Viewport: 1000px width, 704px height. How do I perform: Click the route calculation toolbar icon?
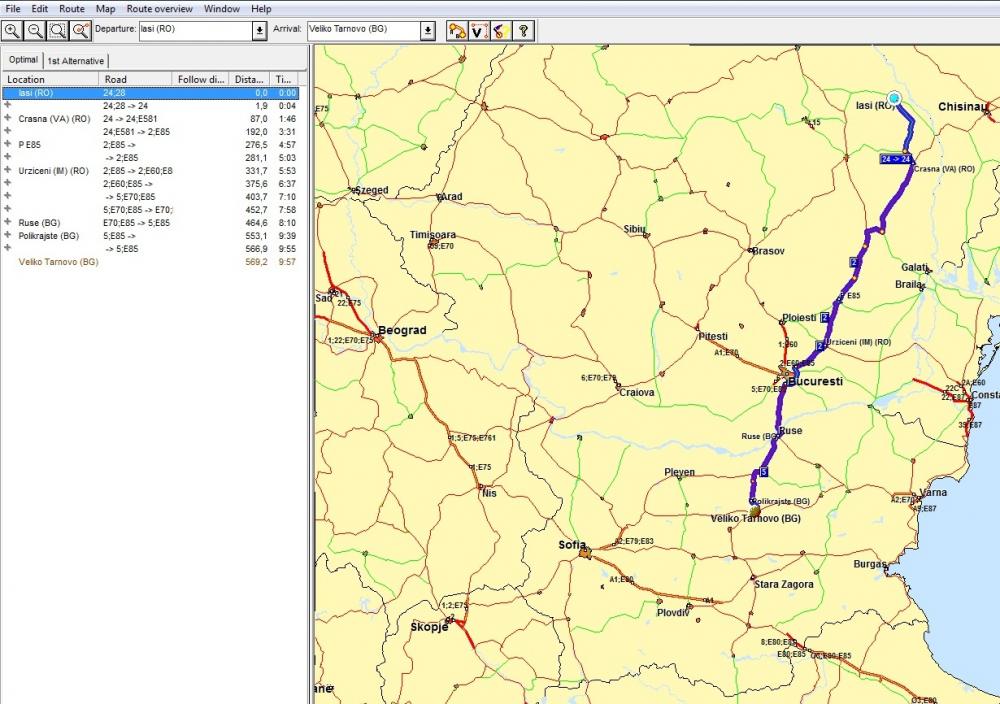[x=457, y=30]
